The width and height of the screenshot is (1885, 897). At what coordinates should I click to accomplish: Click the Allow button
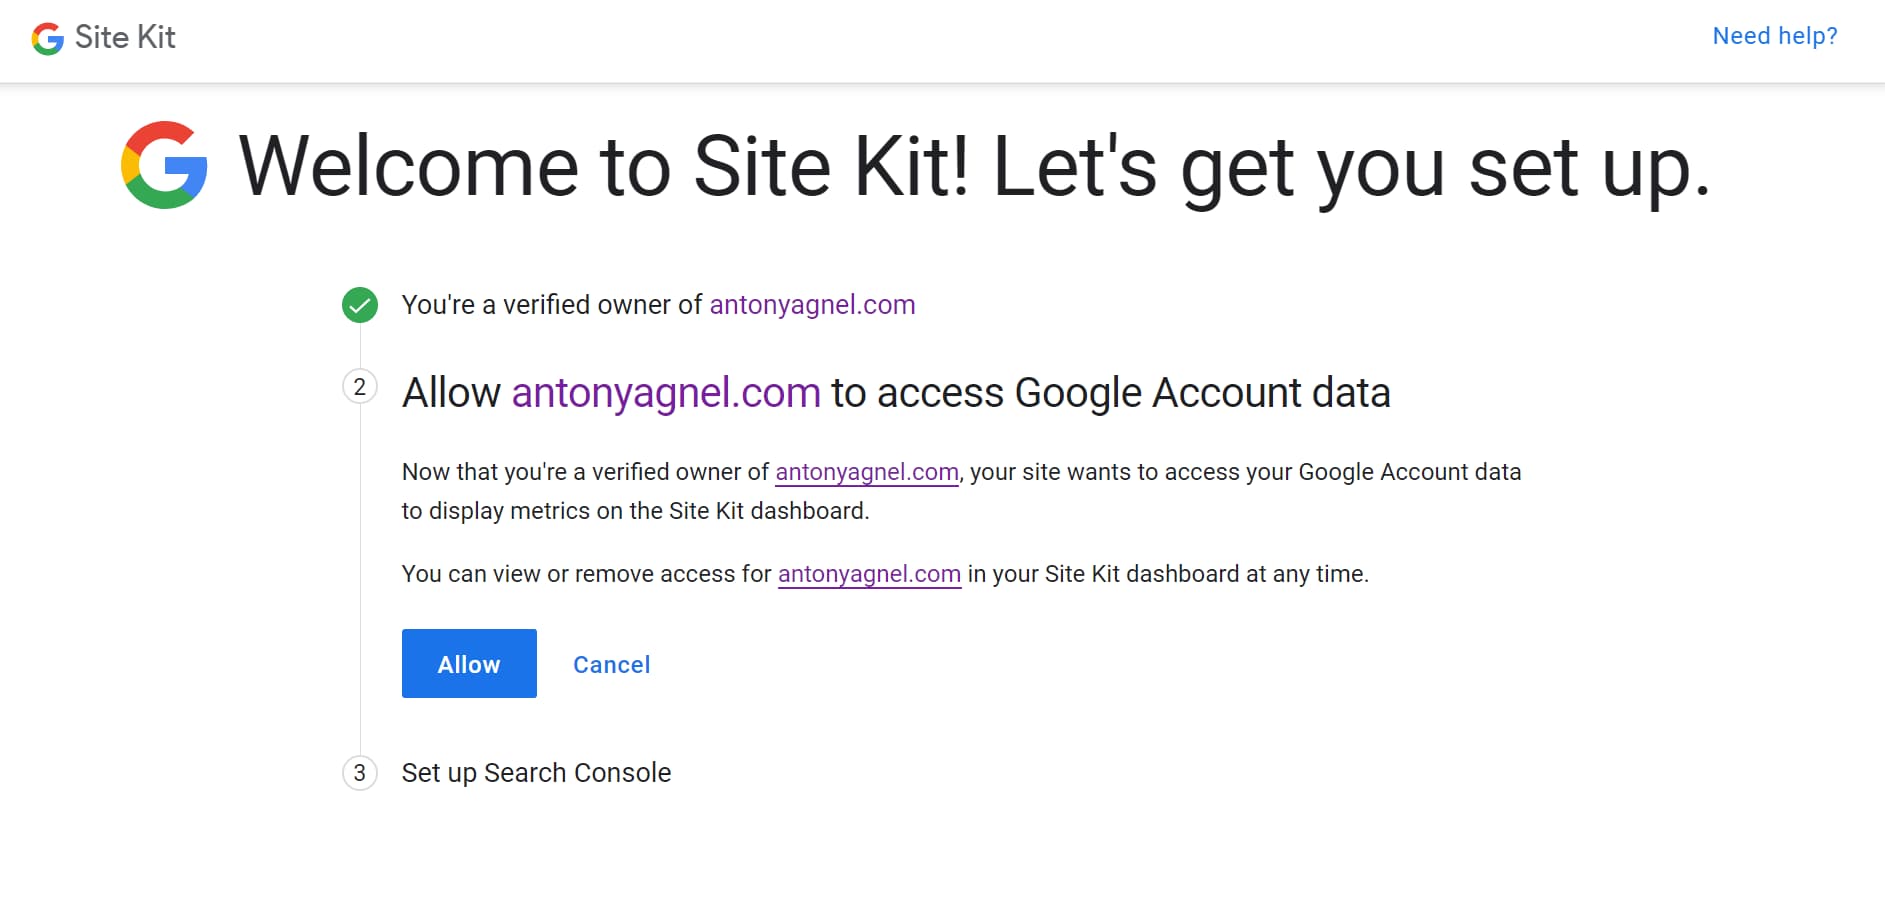click(468, 663)
